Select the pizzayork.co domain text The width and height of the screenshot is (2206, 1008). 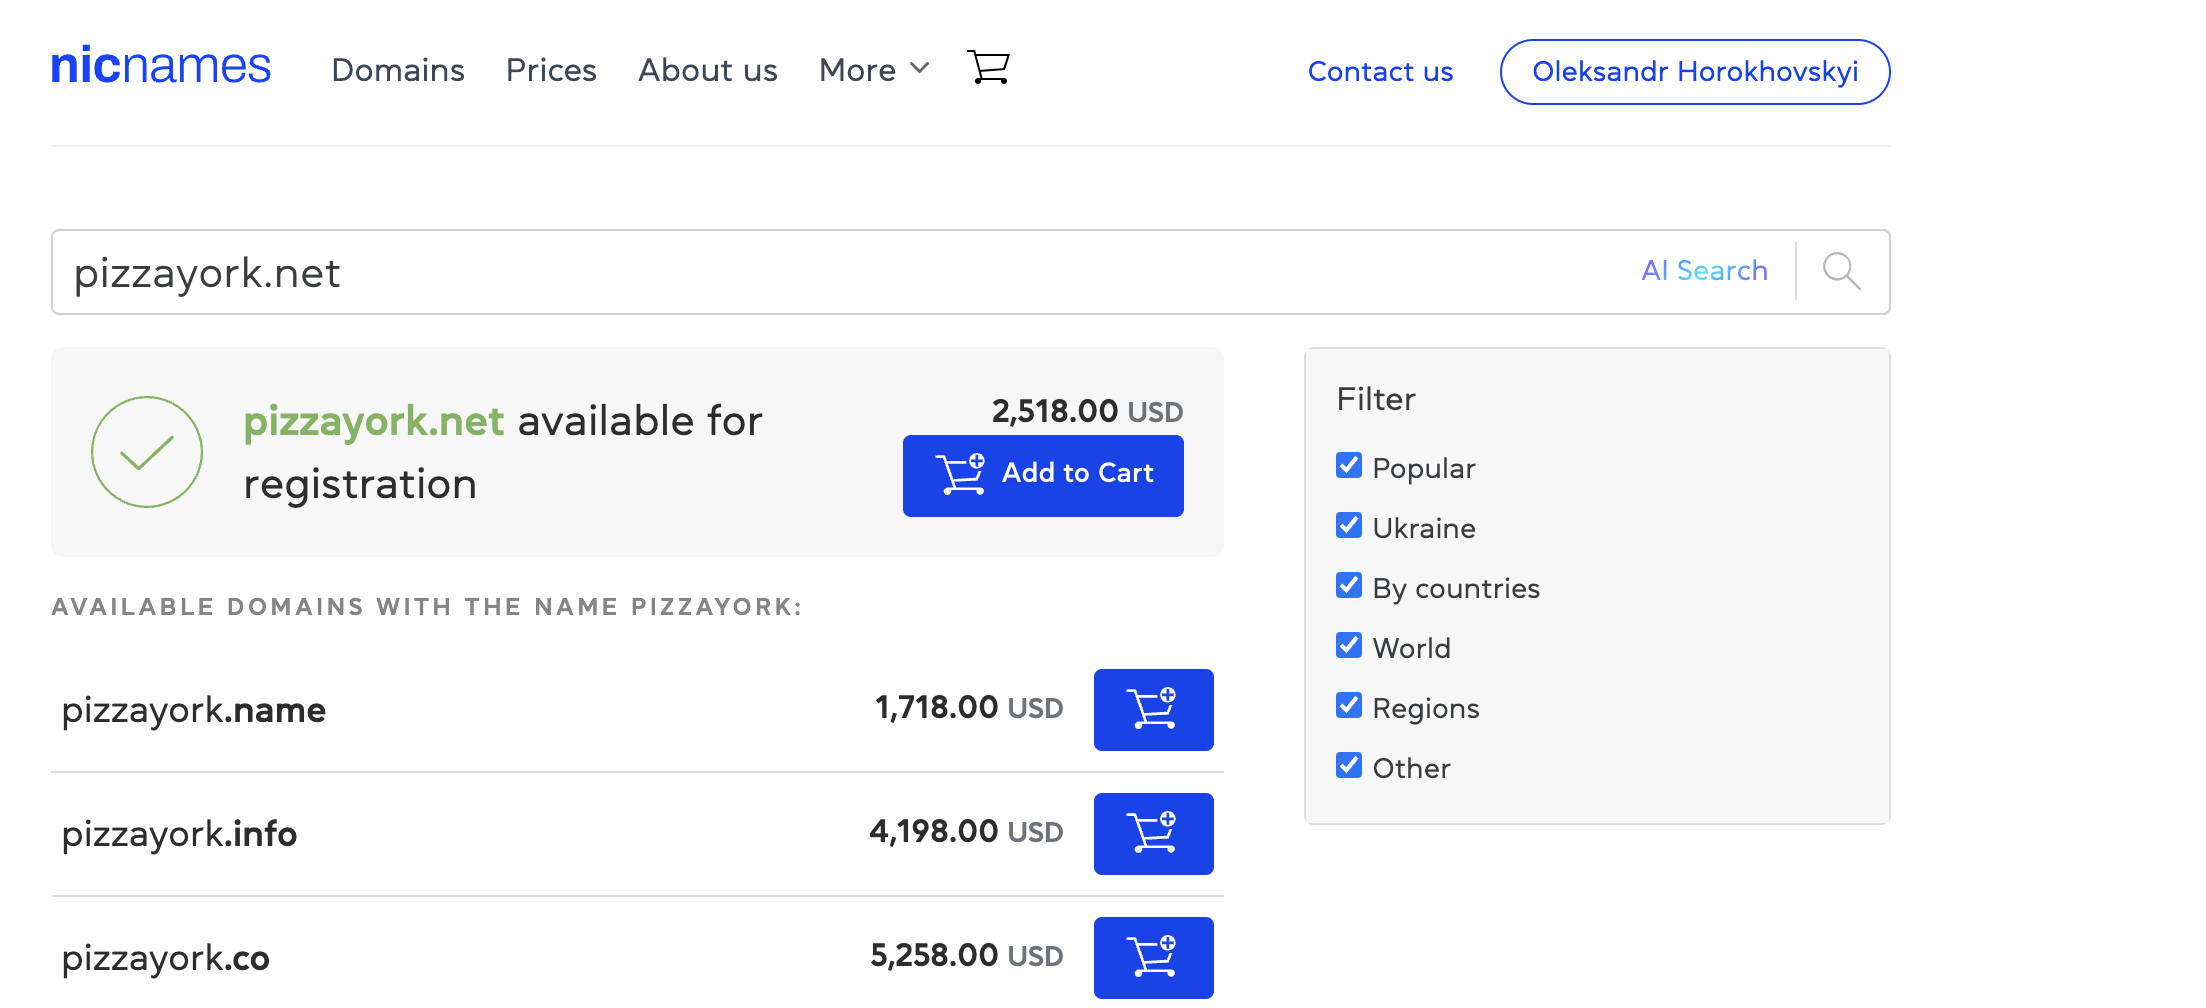click(166, 958)
